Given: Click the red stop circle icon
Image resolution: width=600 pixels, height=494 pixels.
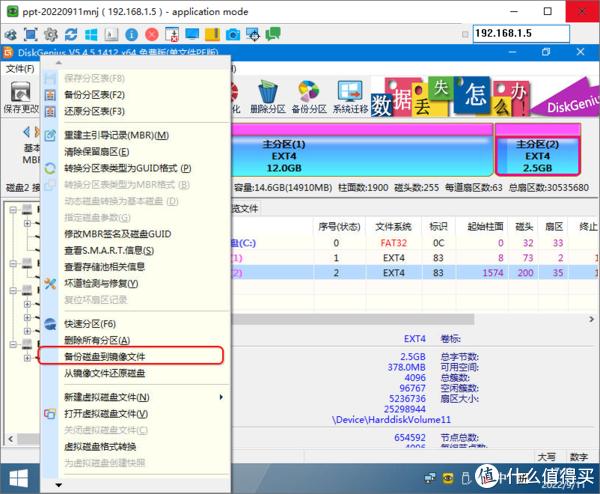Looking at the screenshot, I should pos(152,35).
